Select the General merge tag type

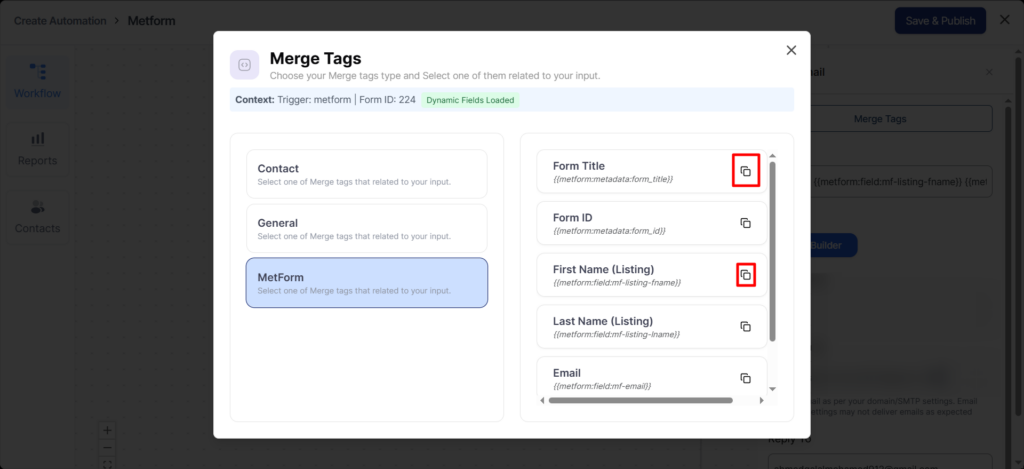(367, 228)
